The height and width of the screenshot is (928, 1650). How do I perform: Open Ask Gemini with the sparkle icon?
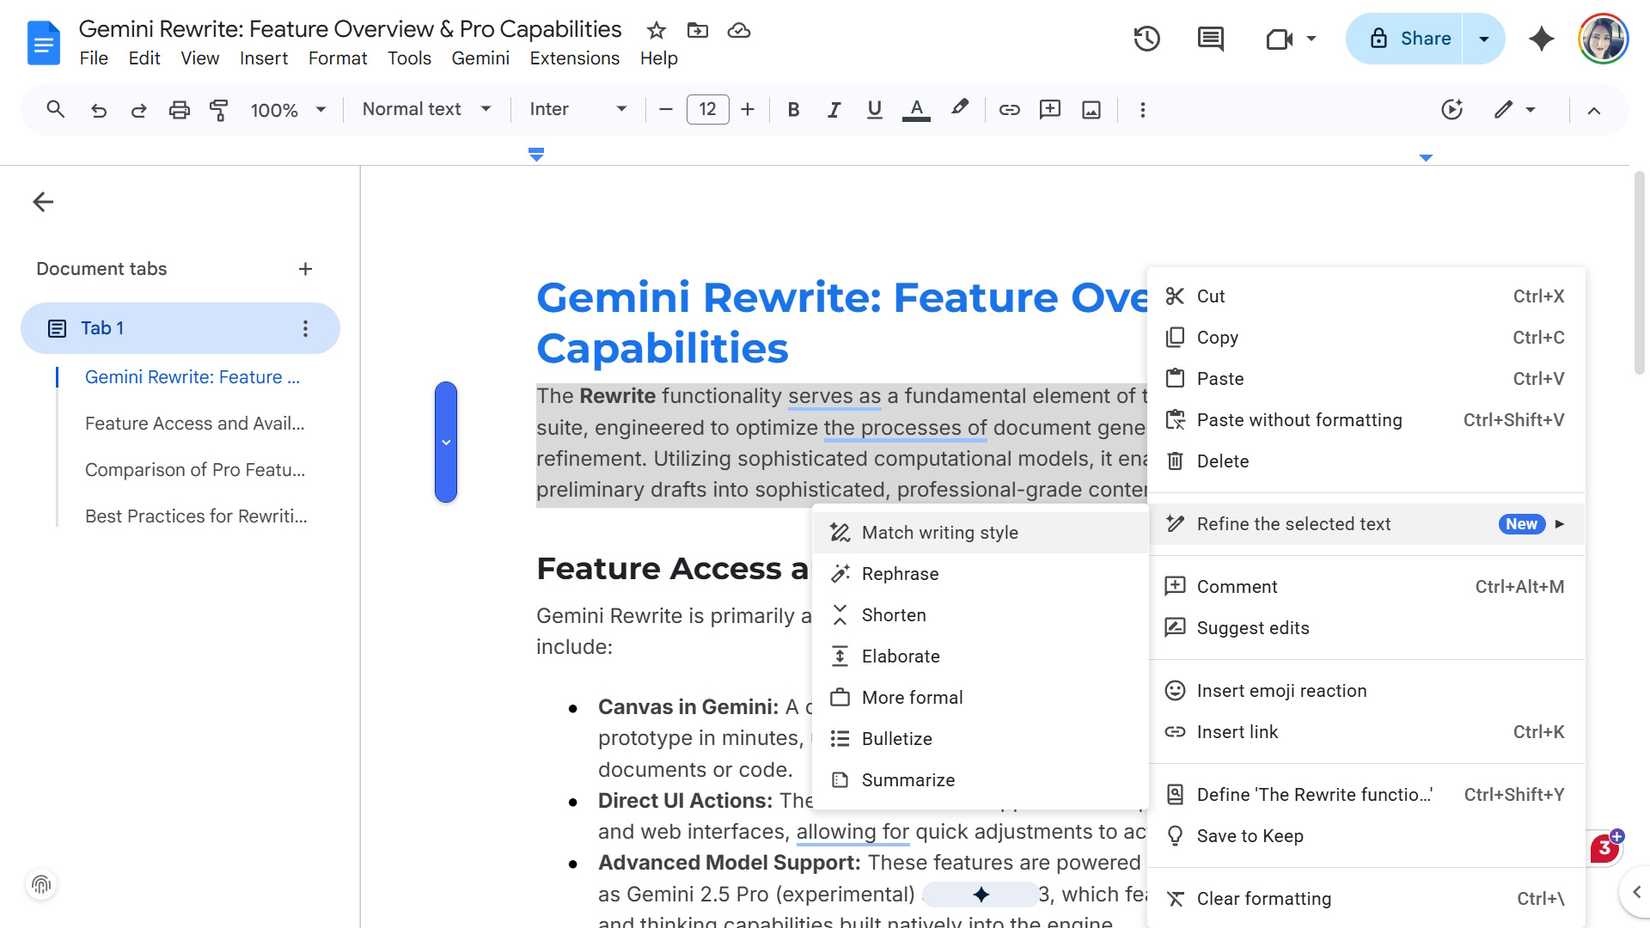tap(1541, 39)
